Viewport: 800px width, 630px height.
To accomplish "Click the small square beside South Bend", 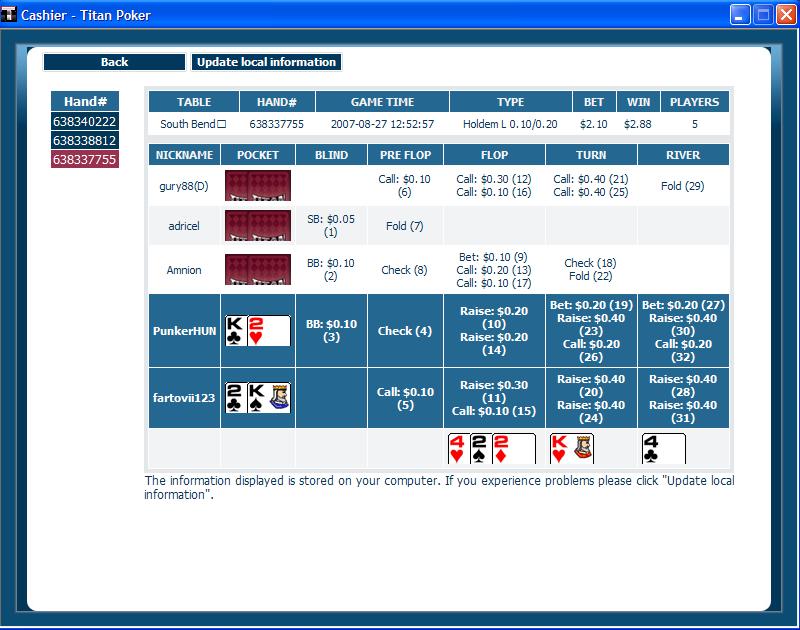I will pyautogui.click(x=222, y=125).
